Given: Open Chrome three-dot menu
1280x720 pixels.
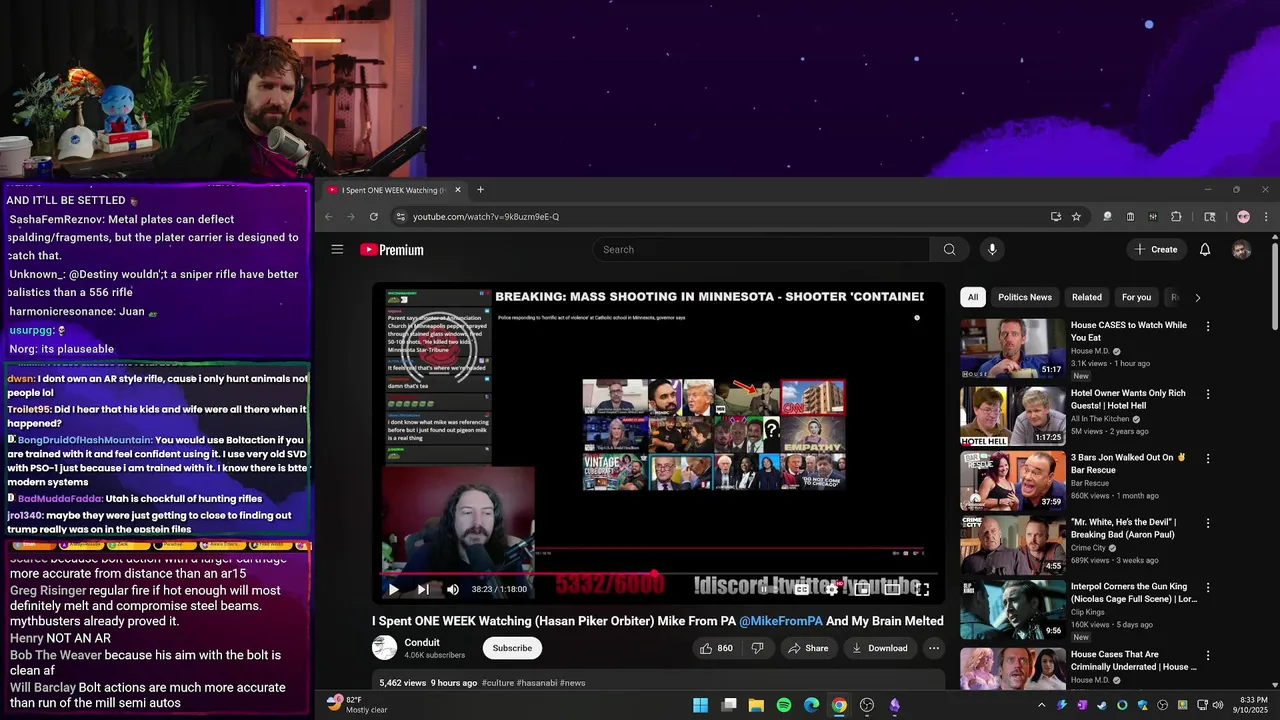Looking at the screenshot, I should 1266,216.
